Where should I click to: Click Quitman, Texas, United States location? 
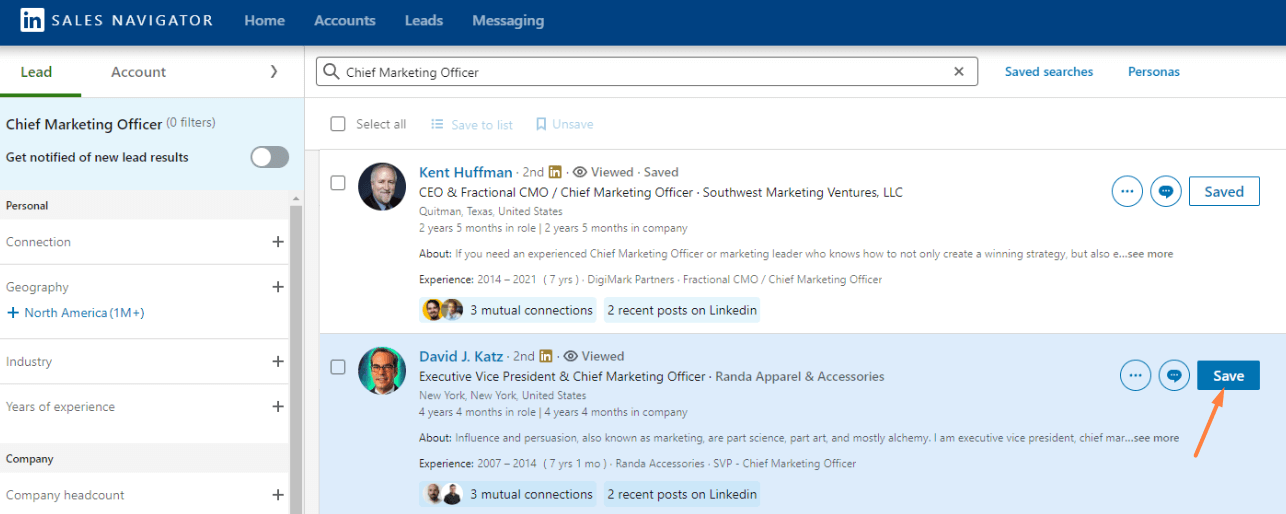click(x=491, y=212)
